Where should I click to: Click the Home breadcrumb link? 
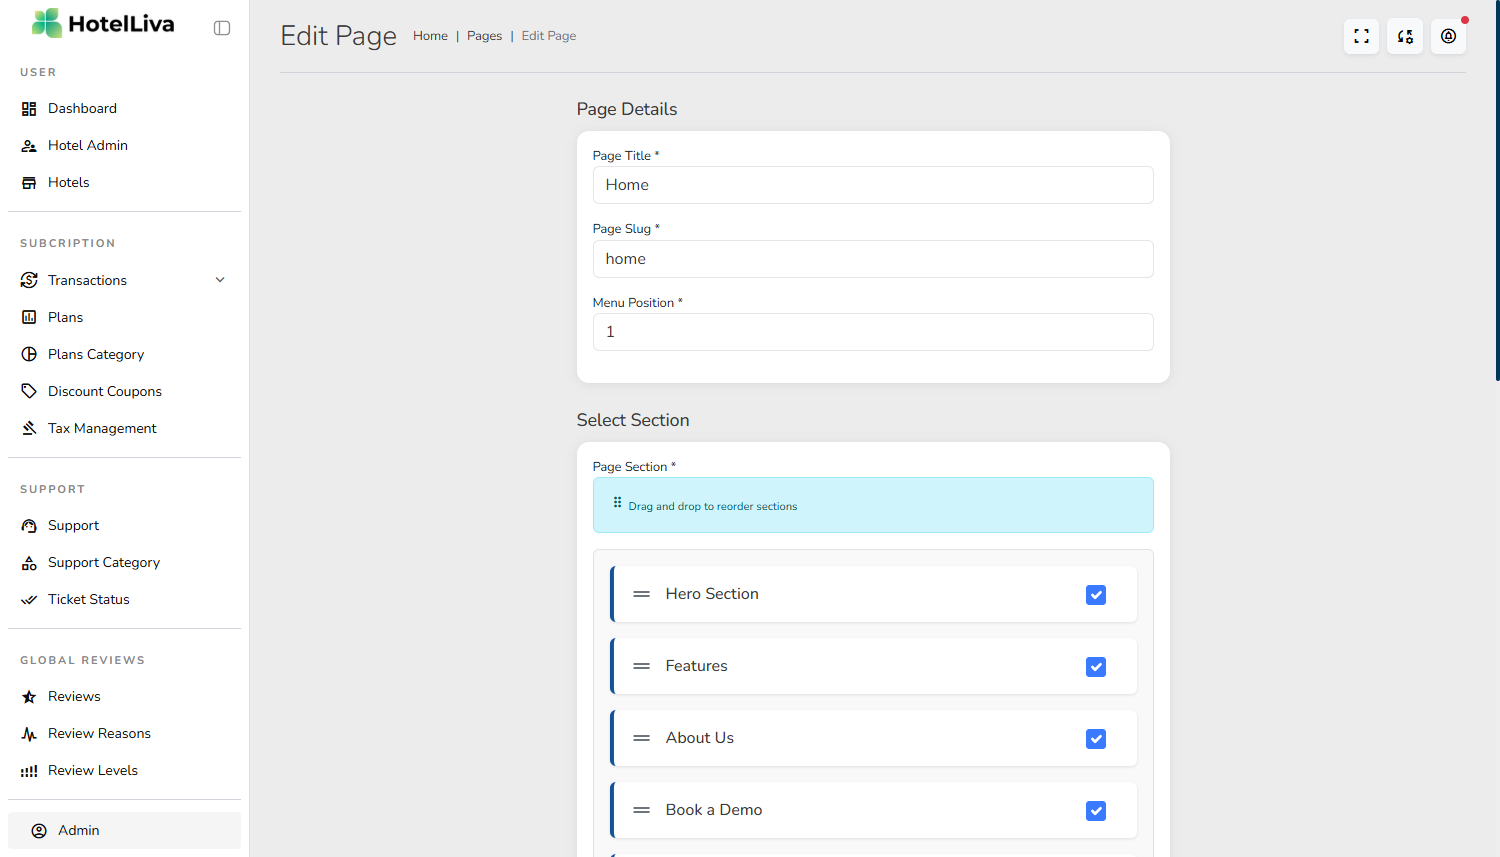coord(430,36)
